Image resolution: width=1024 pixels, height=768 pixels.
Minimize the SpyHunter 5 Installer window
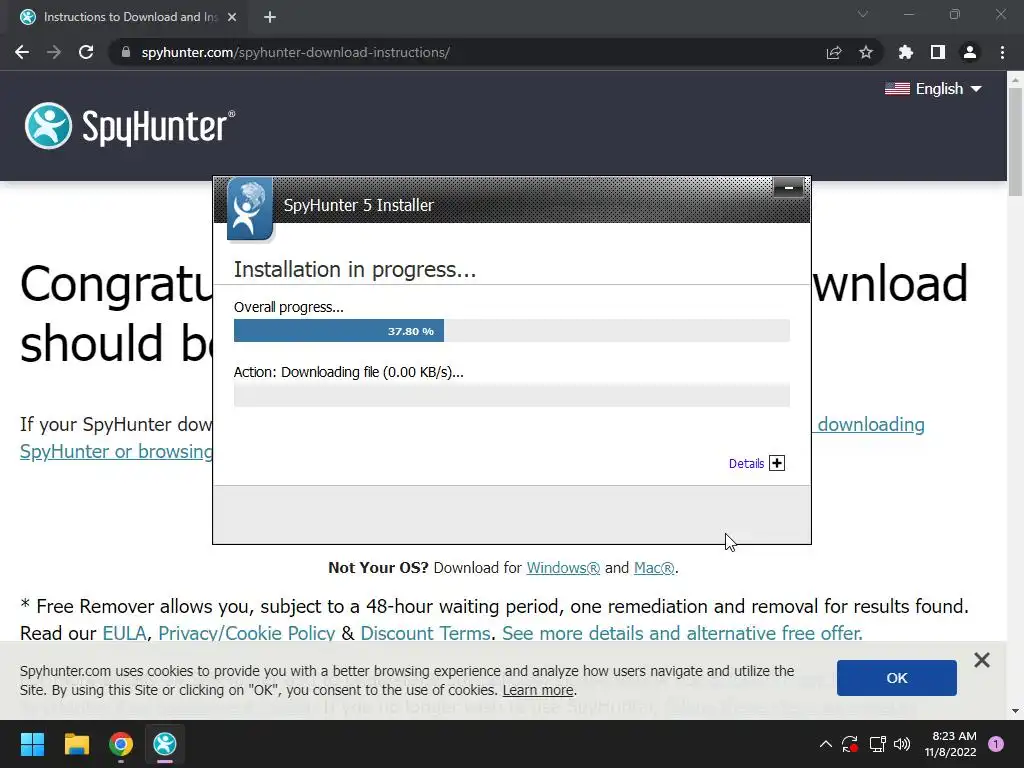tap(788, 188)
